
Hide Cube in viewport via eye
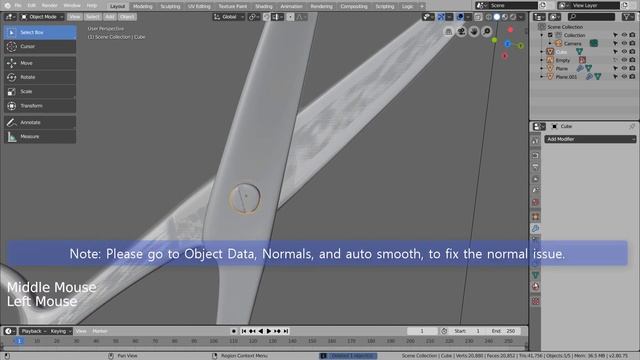[x=624, y=52]
